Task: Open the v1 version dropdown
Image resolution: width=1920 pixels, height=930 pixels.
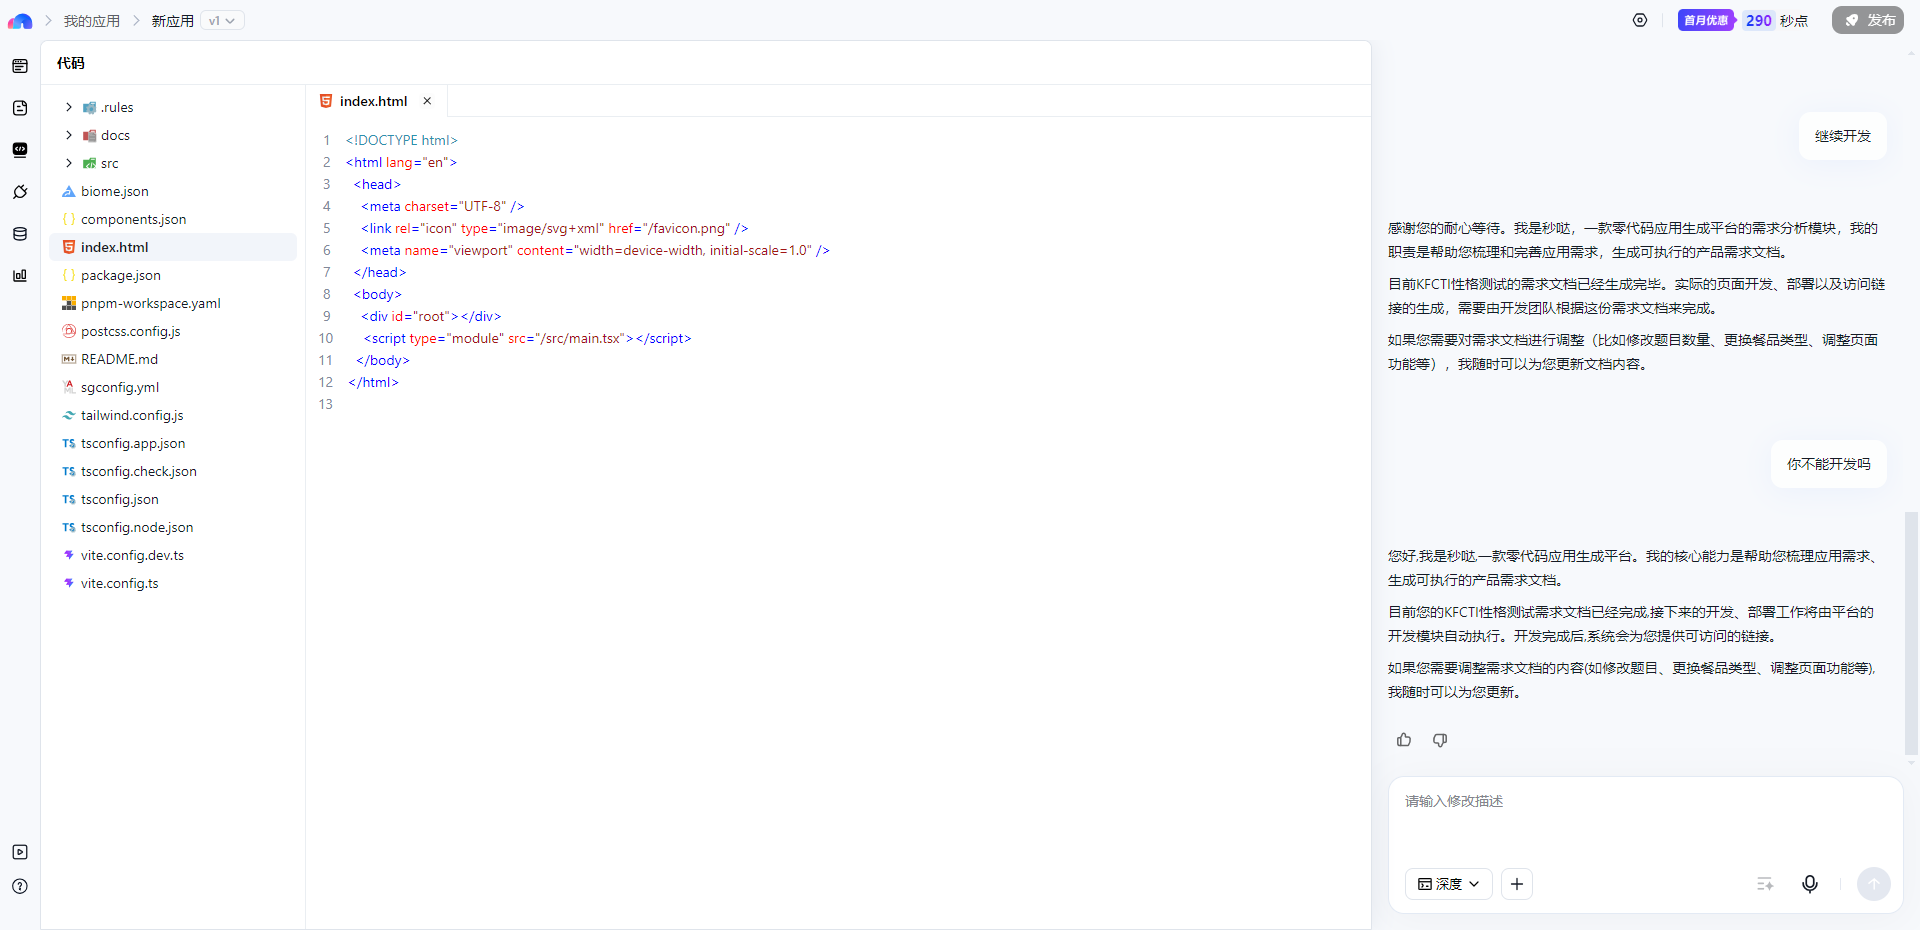Action: [x=222, y=21]
